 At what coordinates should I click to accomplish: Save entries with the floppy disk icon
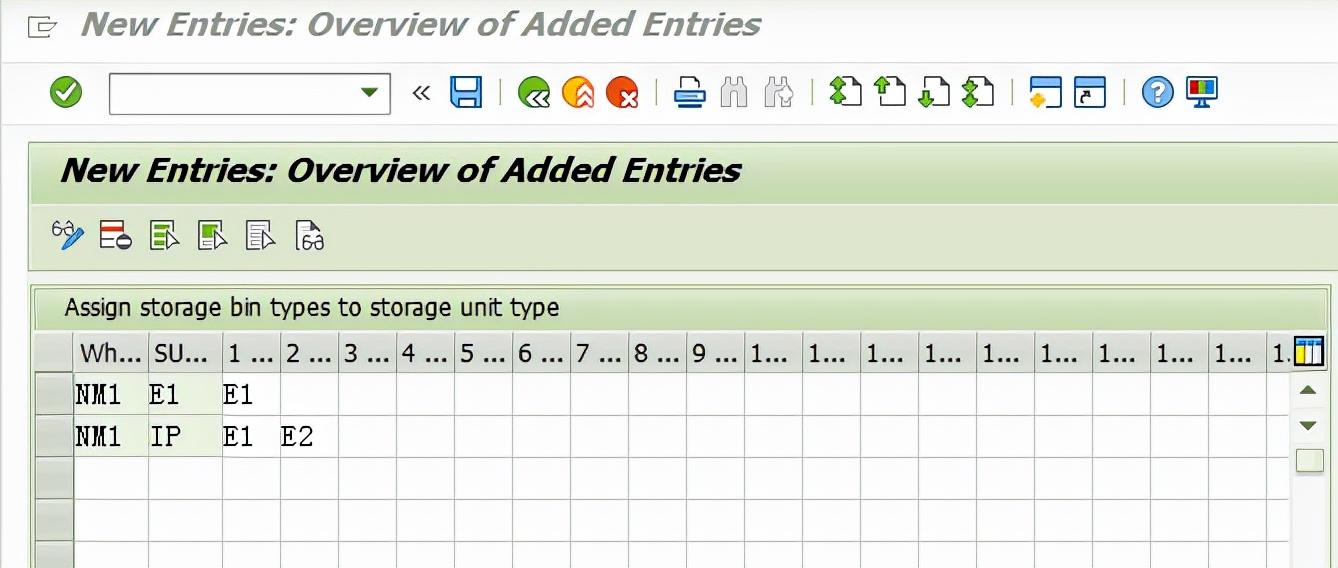pos(466,92)
